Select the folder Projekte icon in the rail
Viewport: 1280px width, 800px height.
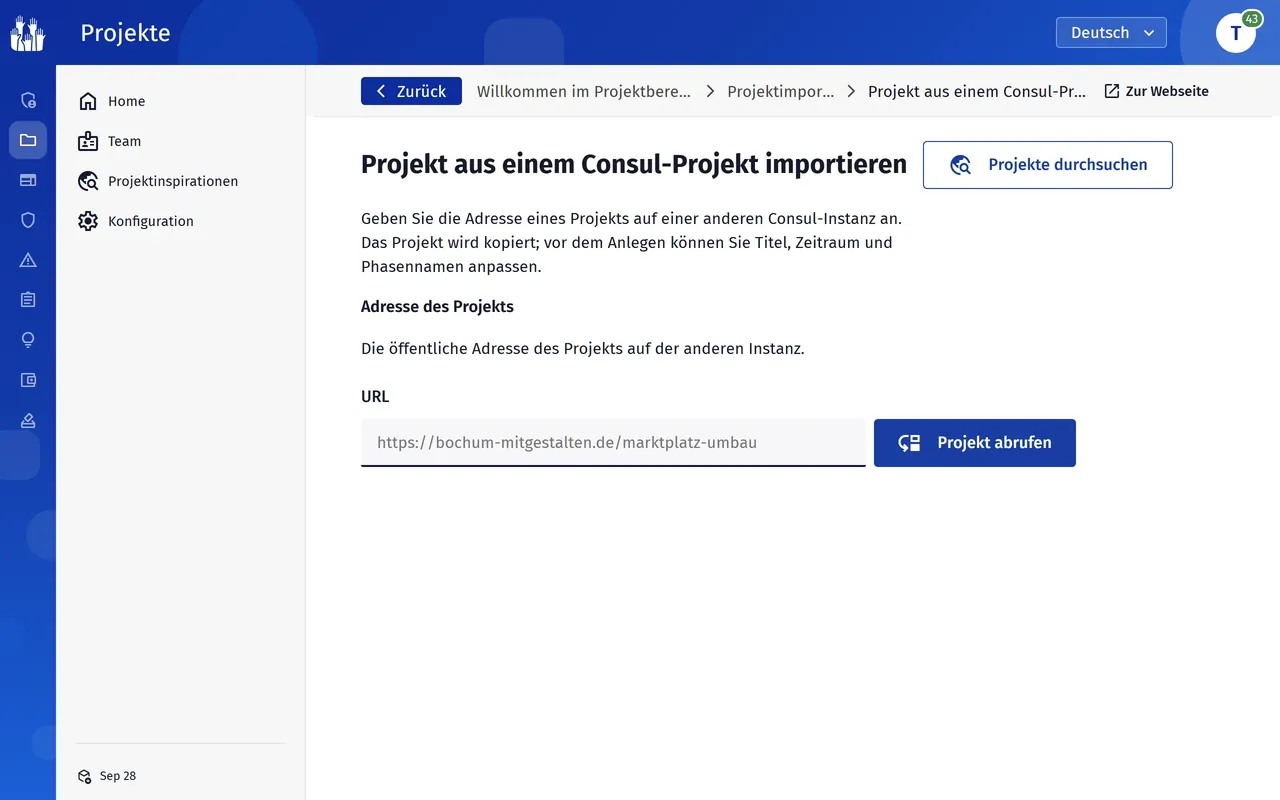click(x=28, y=140)
